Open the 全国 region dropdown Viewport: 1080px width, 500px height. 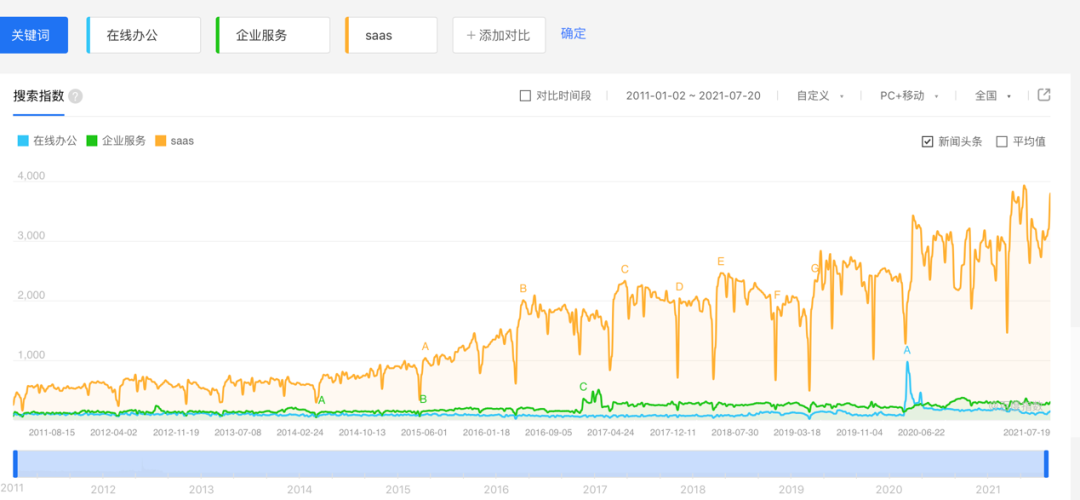click(992, 96)
